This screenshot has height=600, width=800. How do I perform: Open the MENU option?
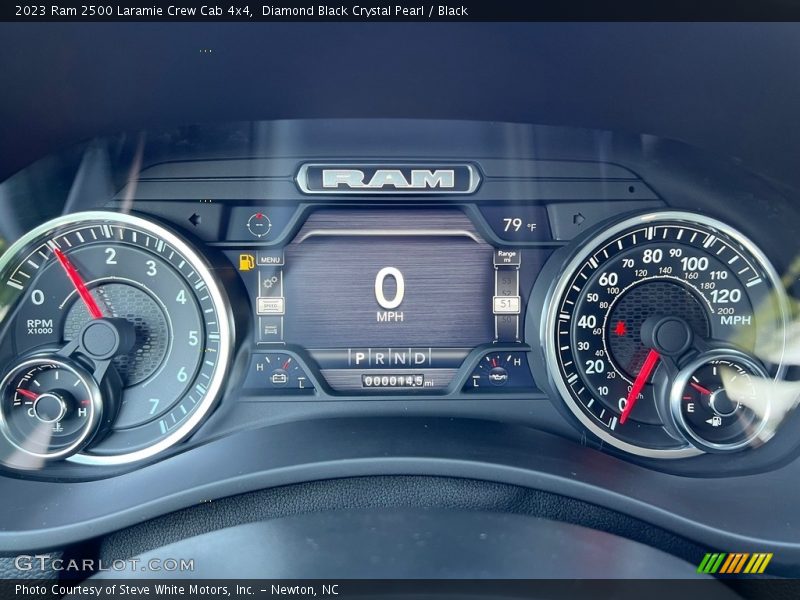pos(270,259)
